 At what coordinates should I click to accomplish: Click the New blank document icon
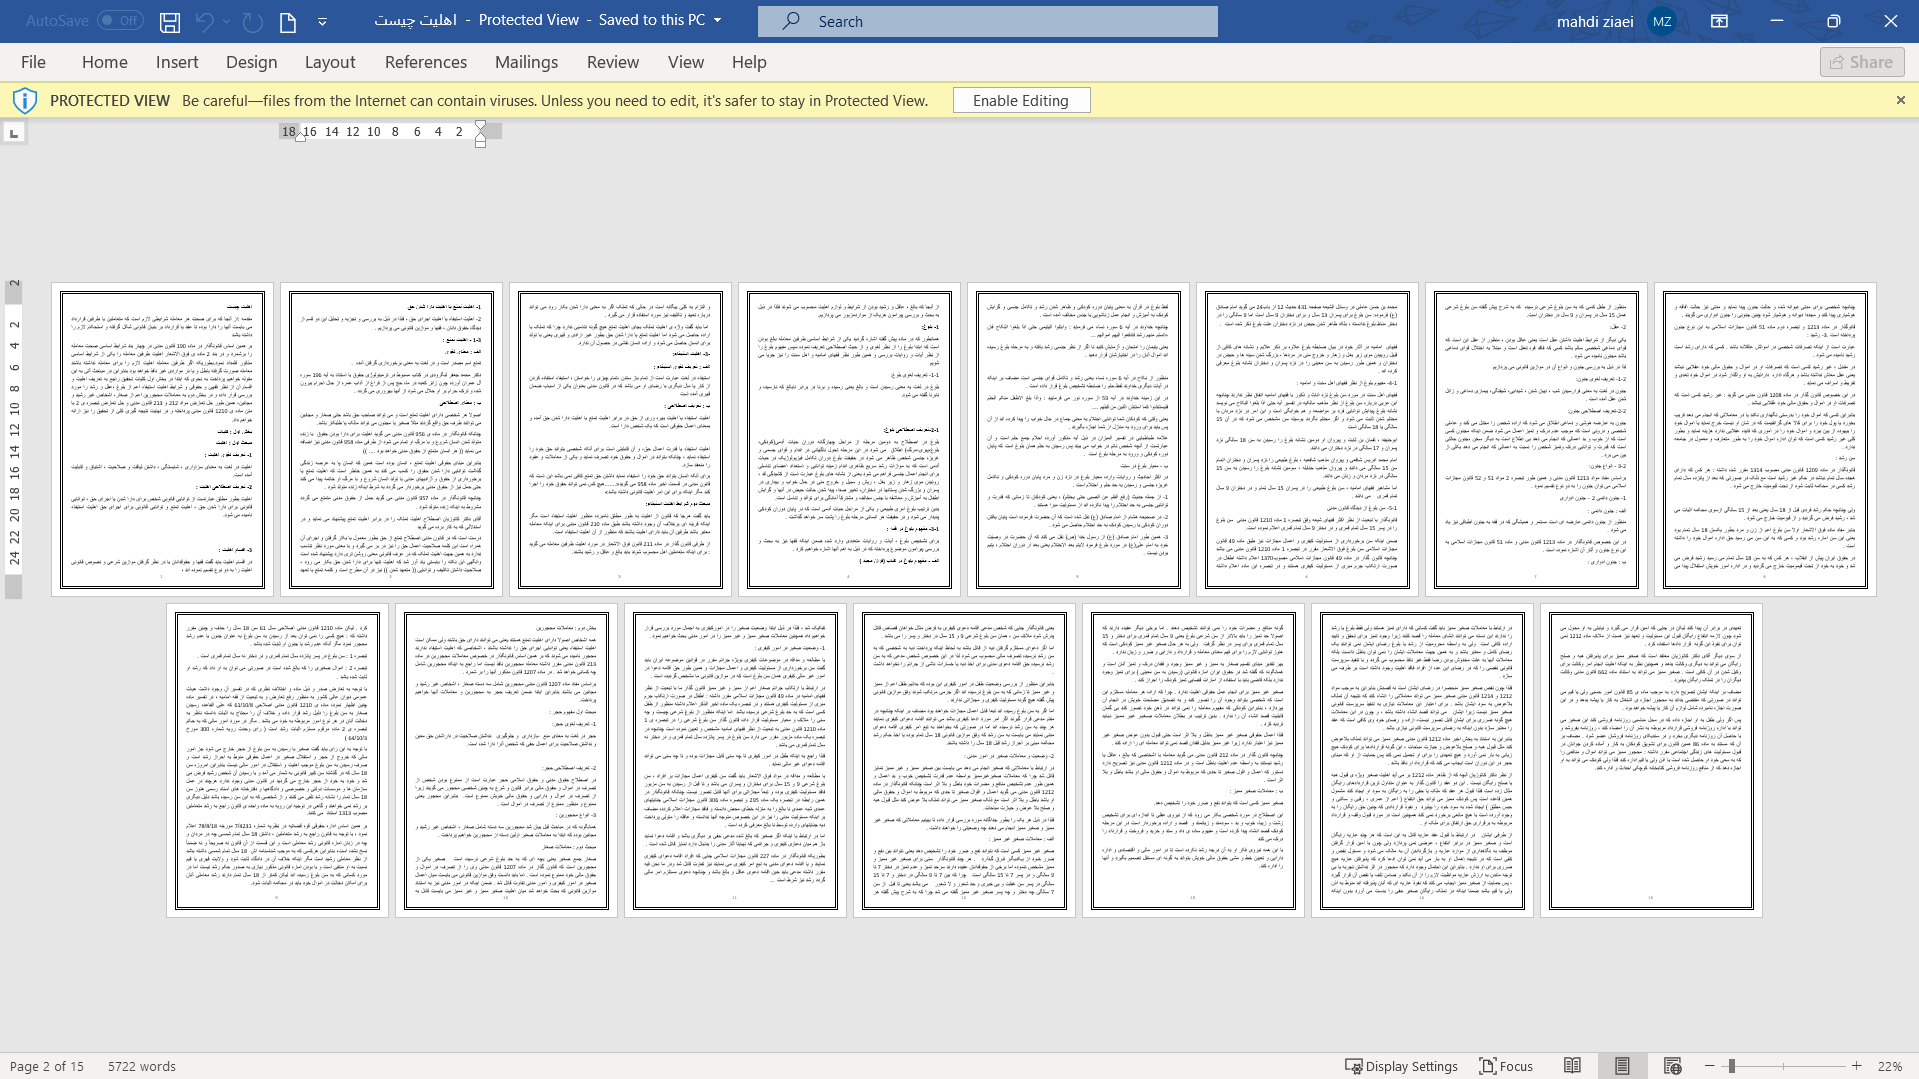288,21
